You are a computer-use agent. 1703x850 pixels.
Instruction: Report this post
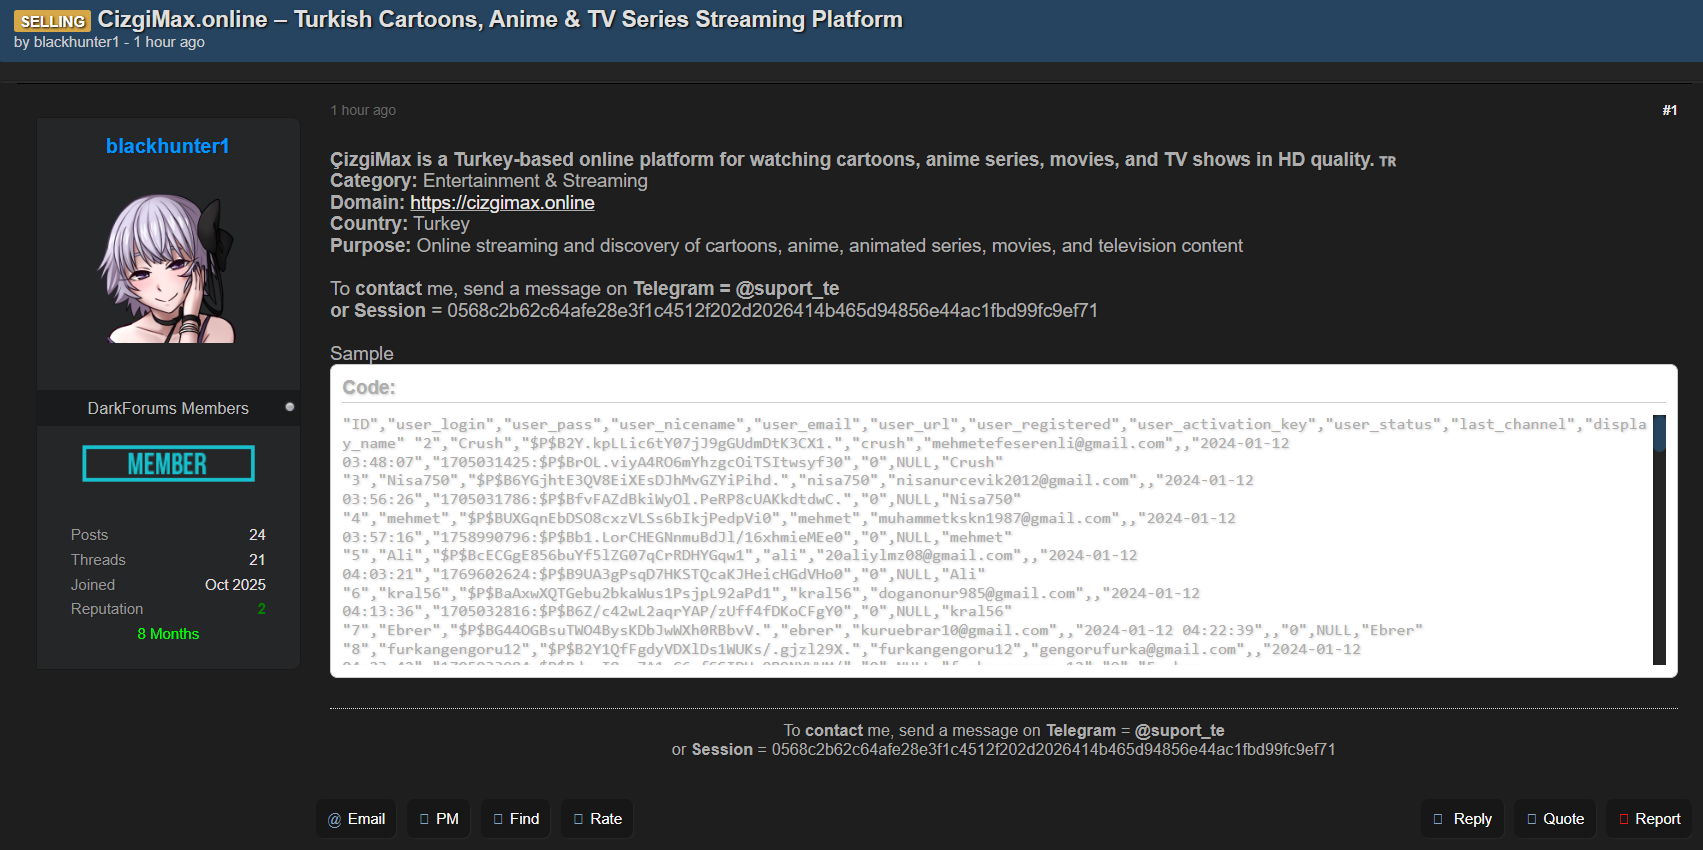pos(1649,819)
